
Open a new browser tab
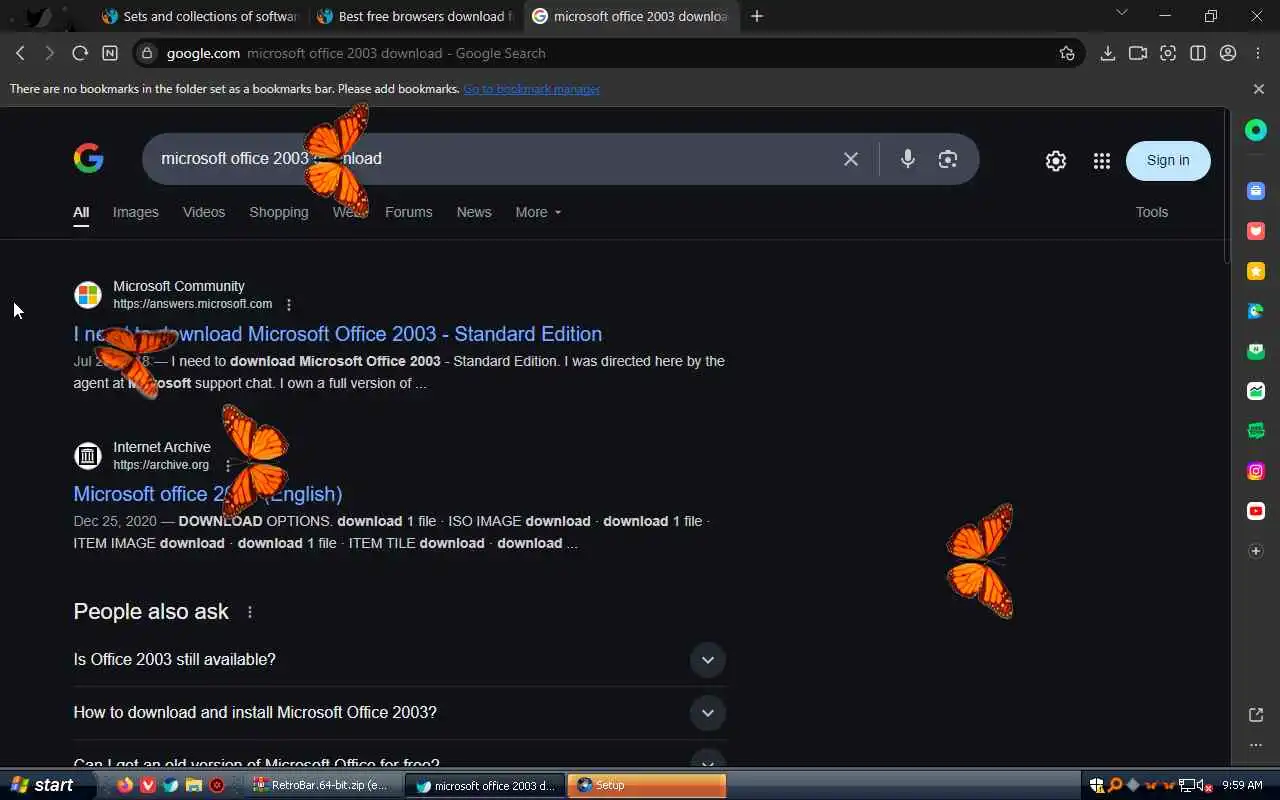point(757,16)
